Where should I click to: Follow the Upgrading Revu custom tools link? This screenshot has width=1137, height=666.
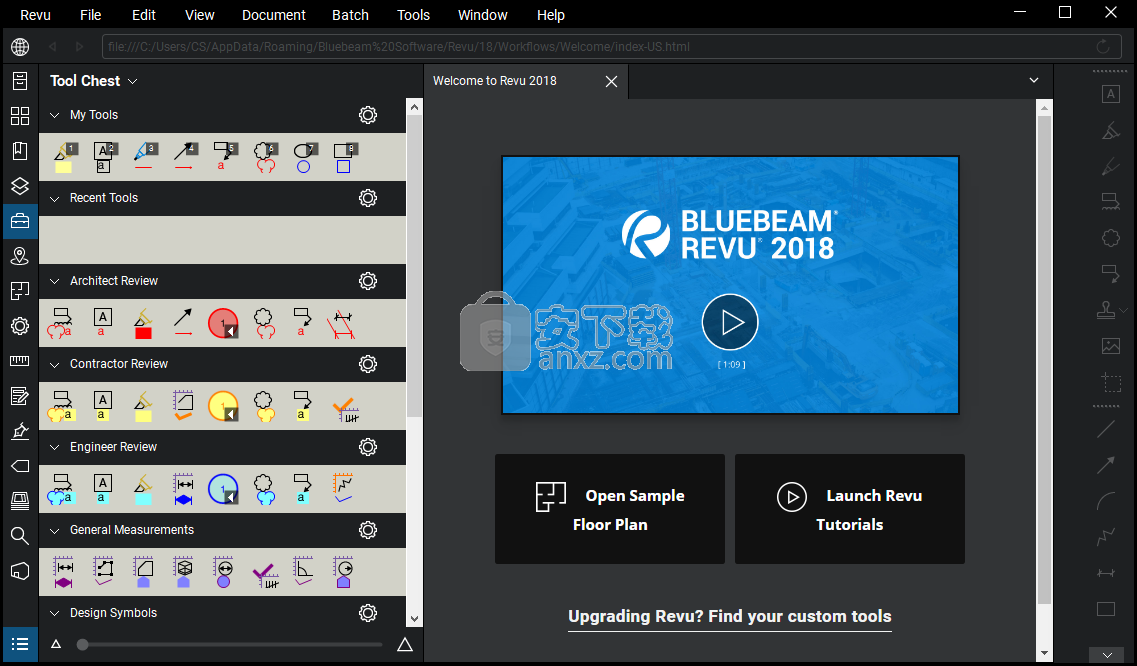point(729,617)
